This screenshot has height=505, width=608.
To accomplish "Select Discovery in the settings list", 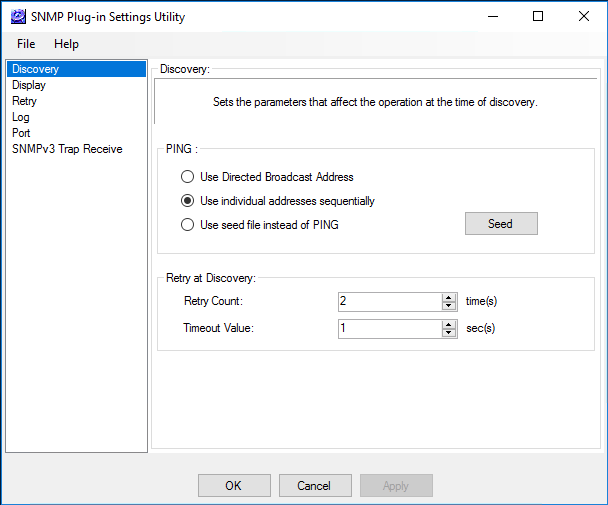I will pos(36,69).
